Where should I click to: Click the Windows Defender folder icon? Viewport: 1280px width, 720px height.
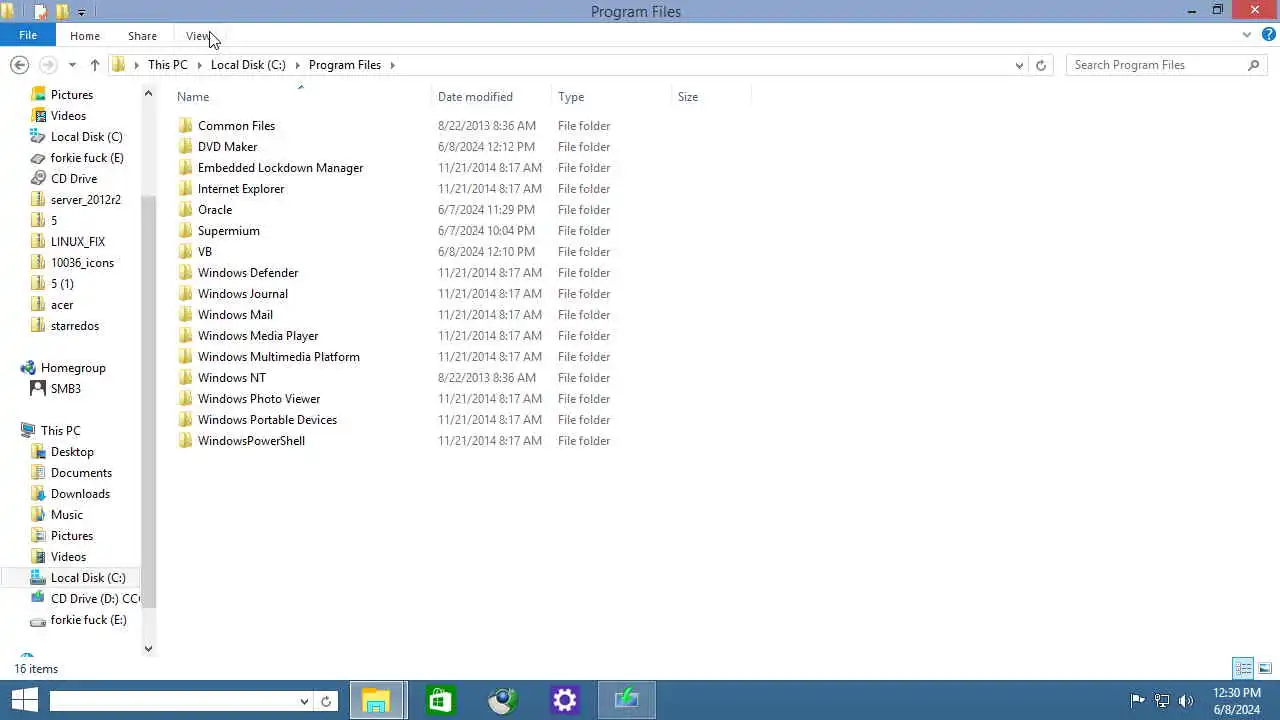[x=185, y=273]
